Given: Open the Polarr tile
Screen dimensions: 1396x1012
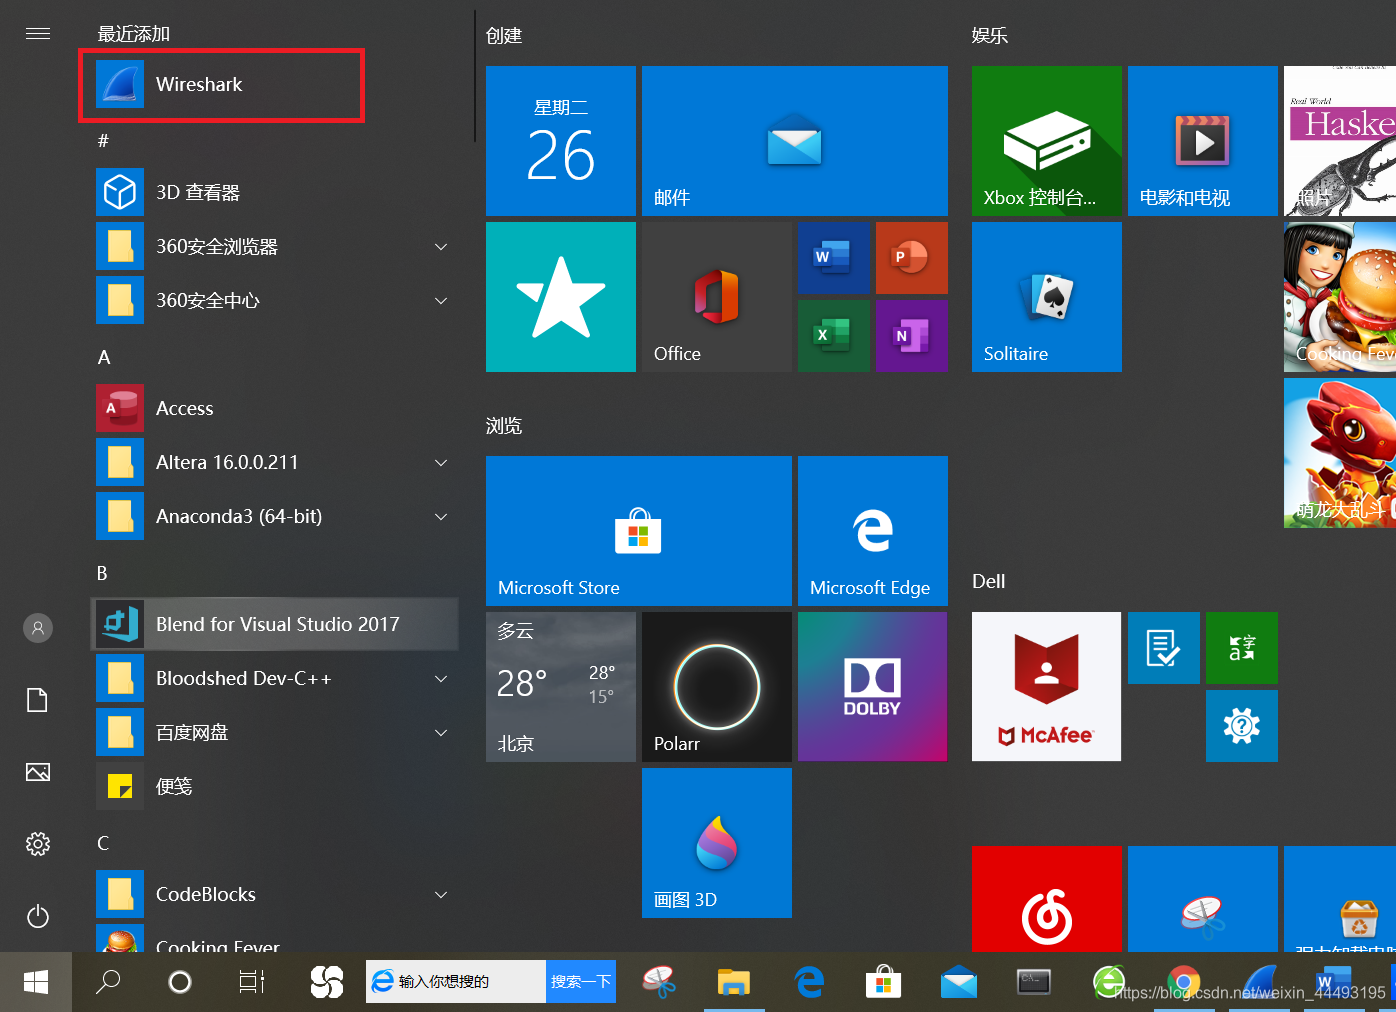Looking at the screenshot, I should click(x=717, y=687).
